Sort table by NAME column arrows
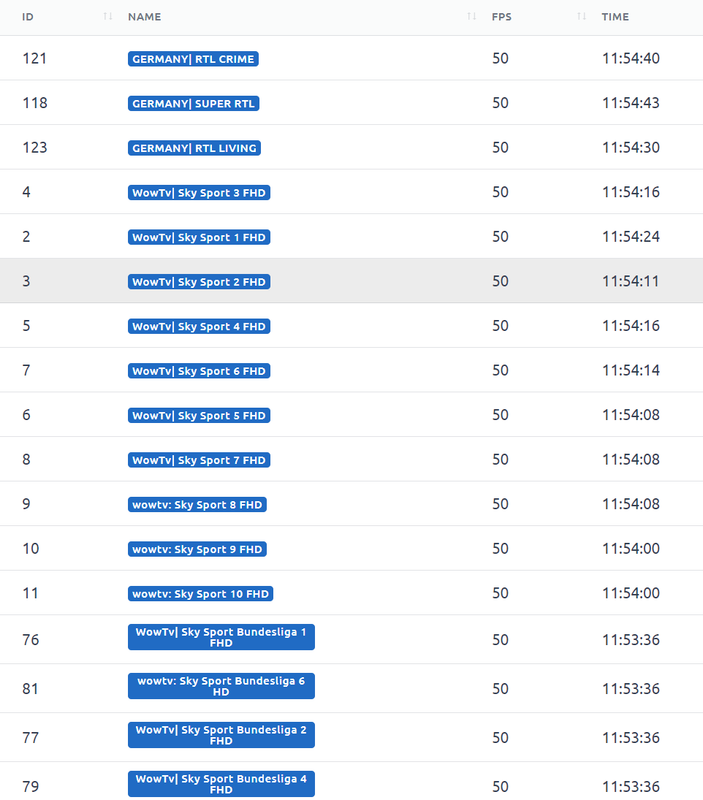 point(472,17)
